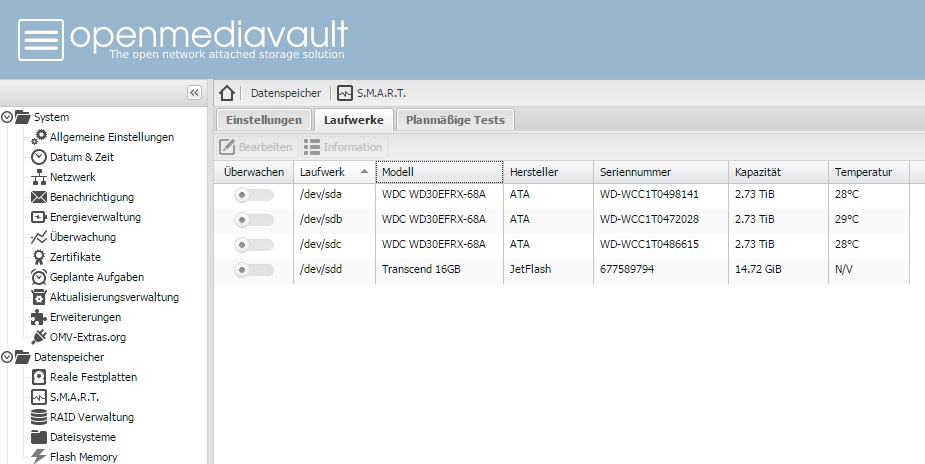Click the Überwachen column header

click(x=254, y=172)
